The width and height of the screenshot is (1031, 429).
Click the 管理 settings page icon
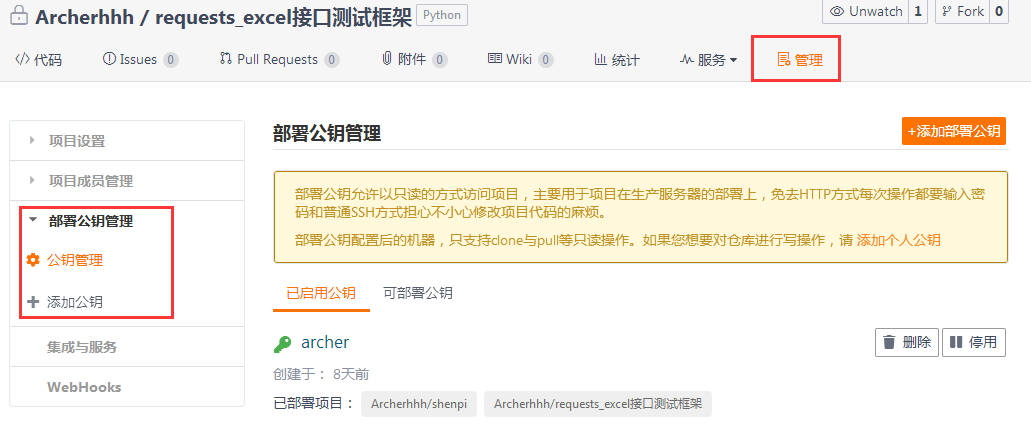click(783, 60)
